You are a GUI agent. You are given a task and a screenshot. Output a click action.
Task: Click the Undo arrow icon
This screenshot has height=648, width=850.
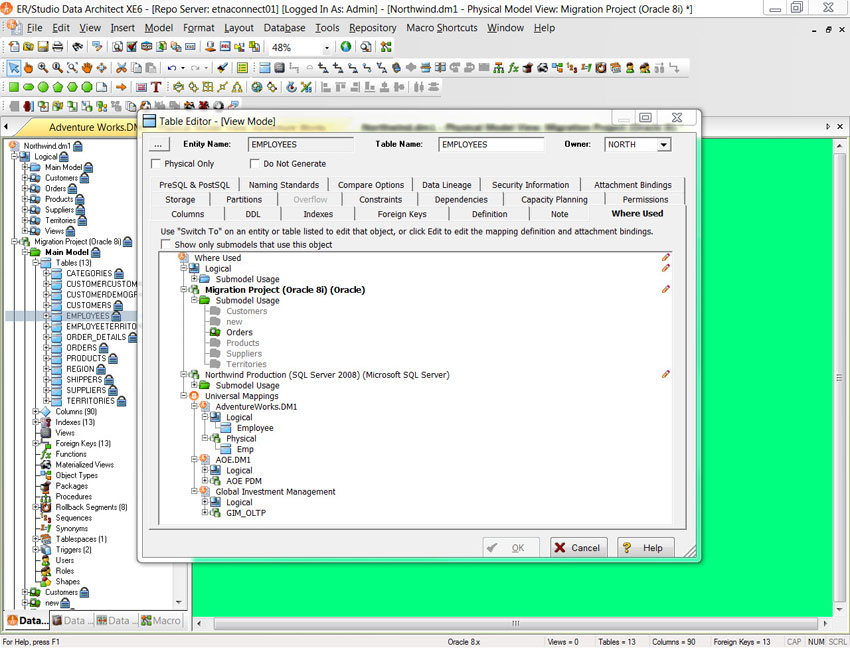pyautogui.click(x=172, y=68)
